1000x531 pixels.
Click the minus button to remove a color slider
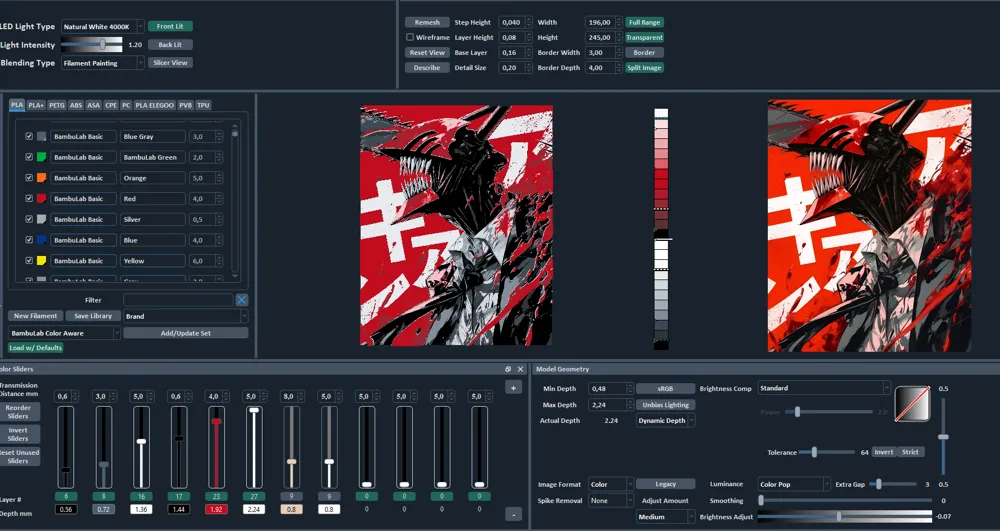point(513,514)
